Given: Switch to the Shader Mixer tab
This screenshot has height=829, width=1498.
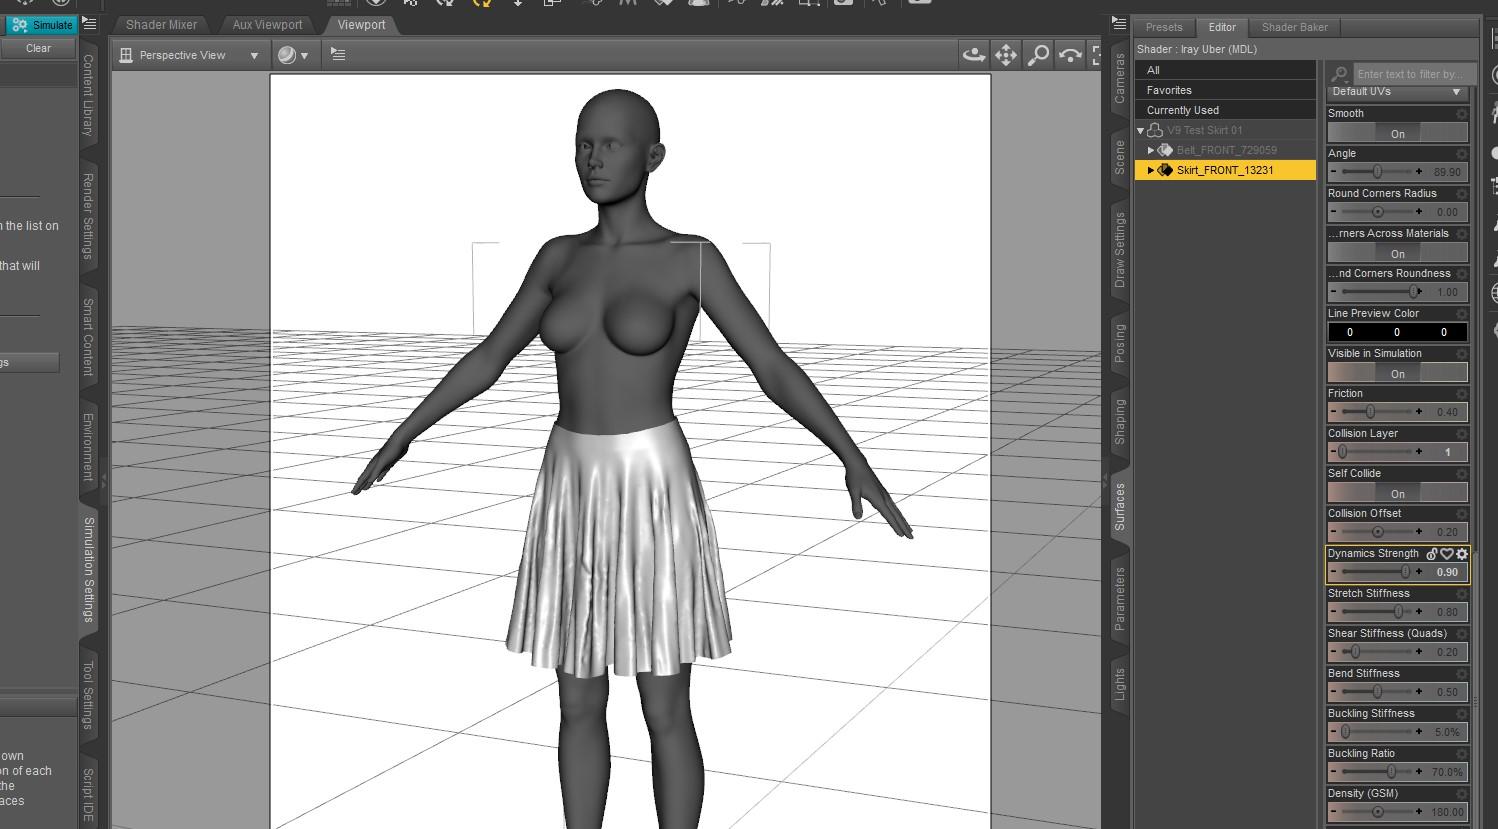Looking at the screenshot, I should click(x=161, y=25).
